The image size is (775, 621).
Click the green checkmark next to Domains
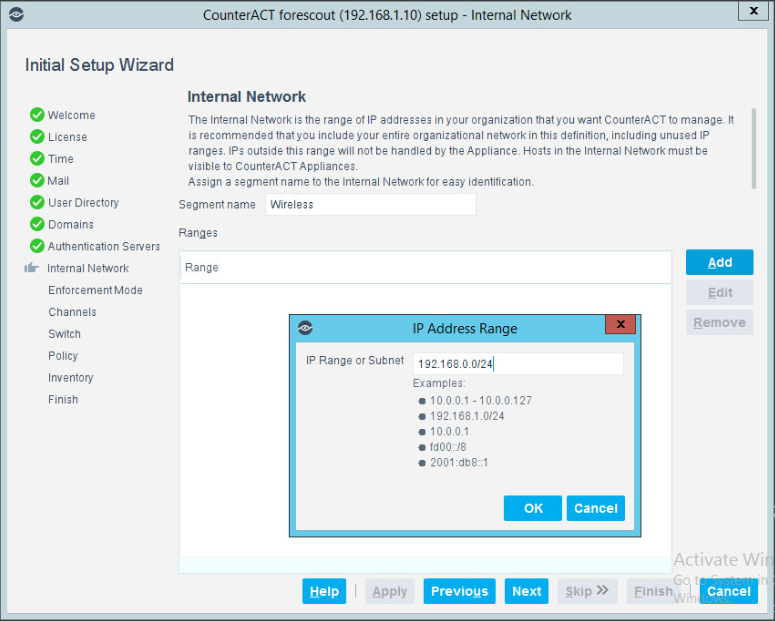click(37, 224)
